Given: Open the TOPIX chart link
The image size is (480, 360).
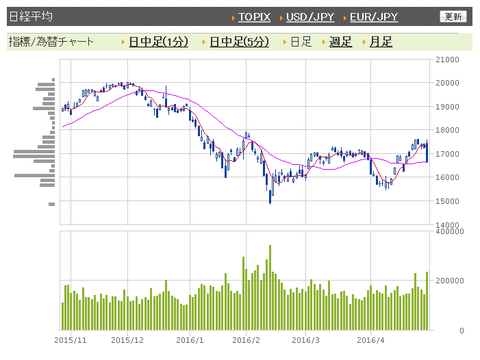Looking at the screenshot, I should 254,17.
